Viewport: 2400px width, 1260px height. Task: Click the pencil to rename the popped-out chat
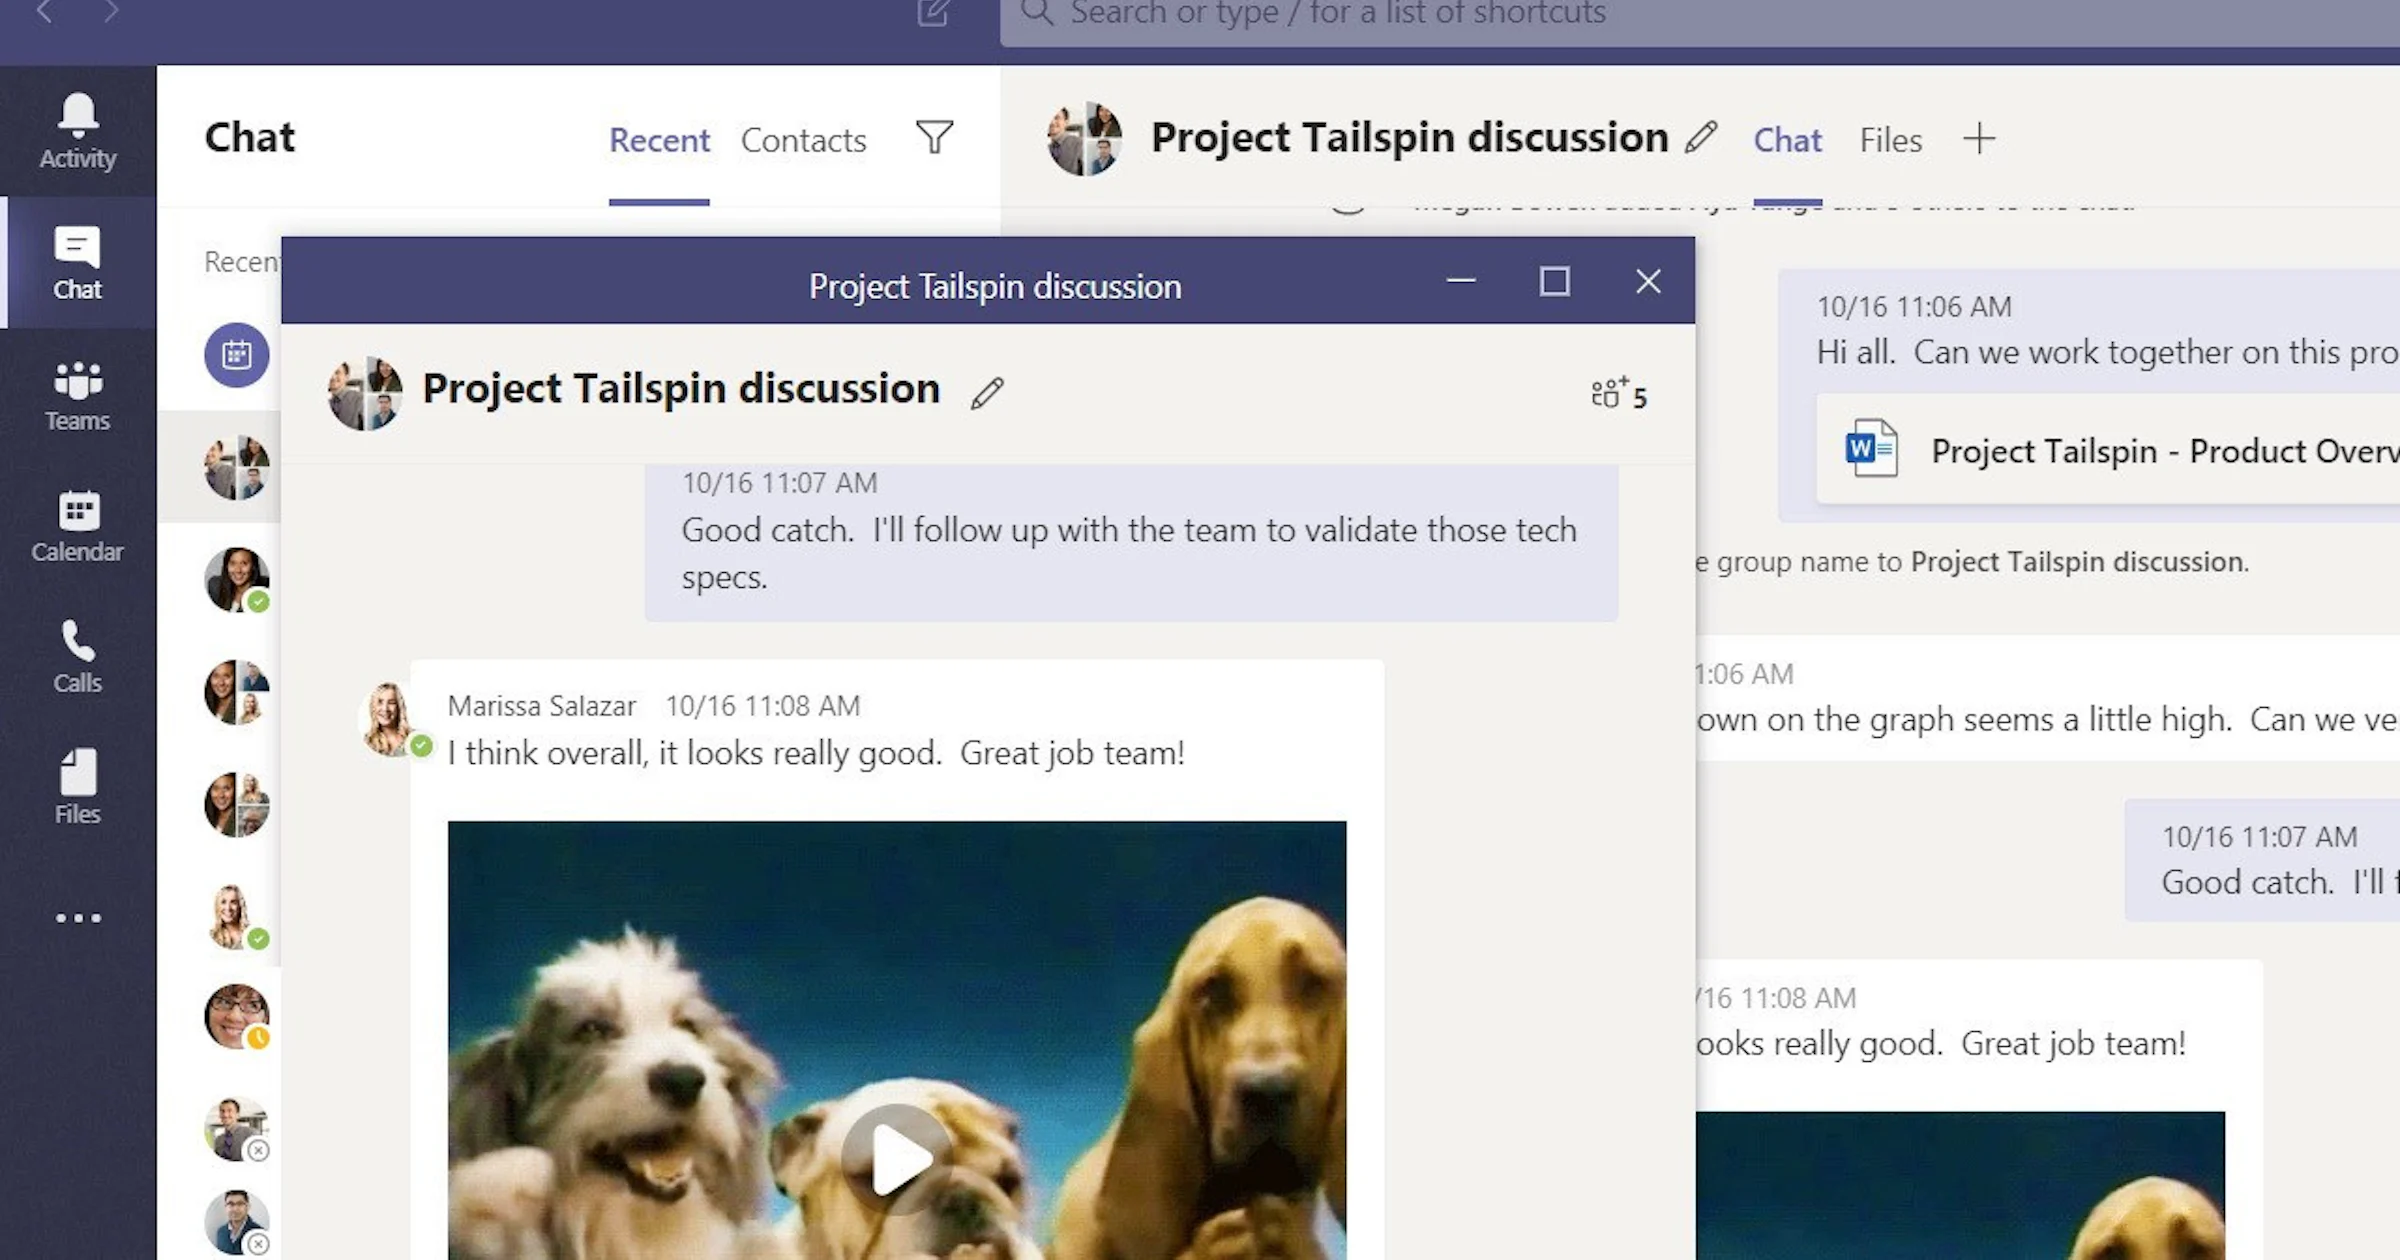click(987, 393)
